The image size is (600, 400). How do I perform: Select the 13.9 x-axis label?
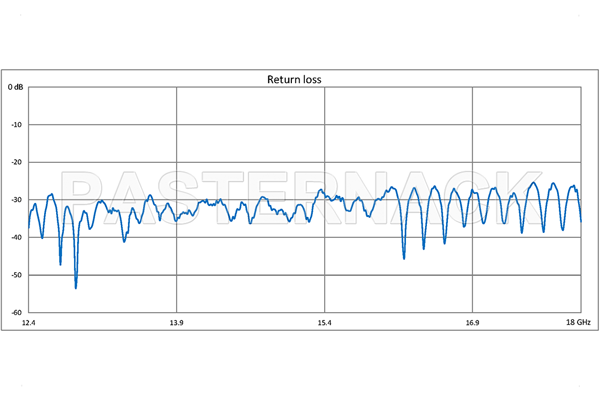(177, 323)
